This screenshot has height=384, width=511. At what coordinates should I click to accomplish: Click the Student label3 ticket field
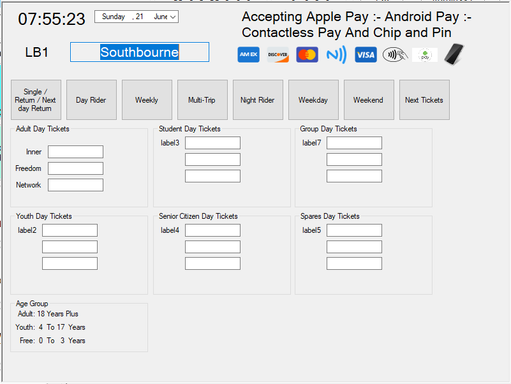(x=213, y=143)
